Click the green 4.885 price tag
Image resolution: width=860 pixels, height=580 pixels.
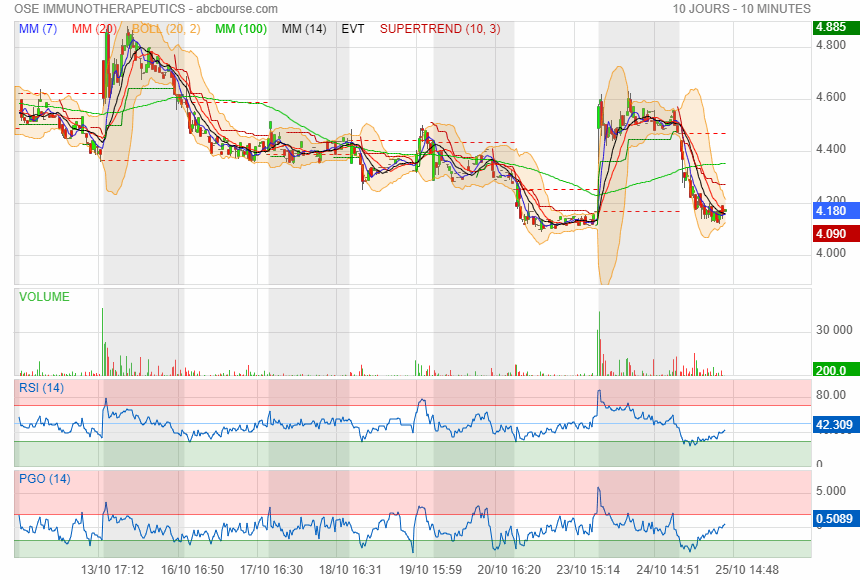[x=836, y=27]
